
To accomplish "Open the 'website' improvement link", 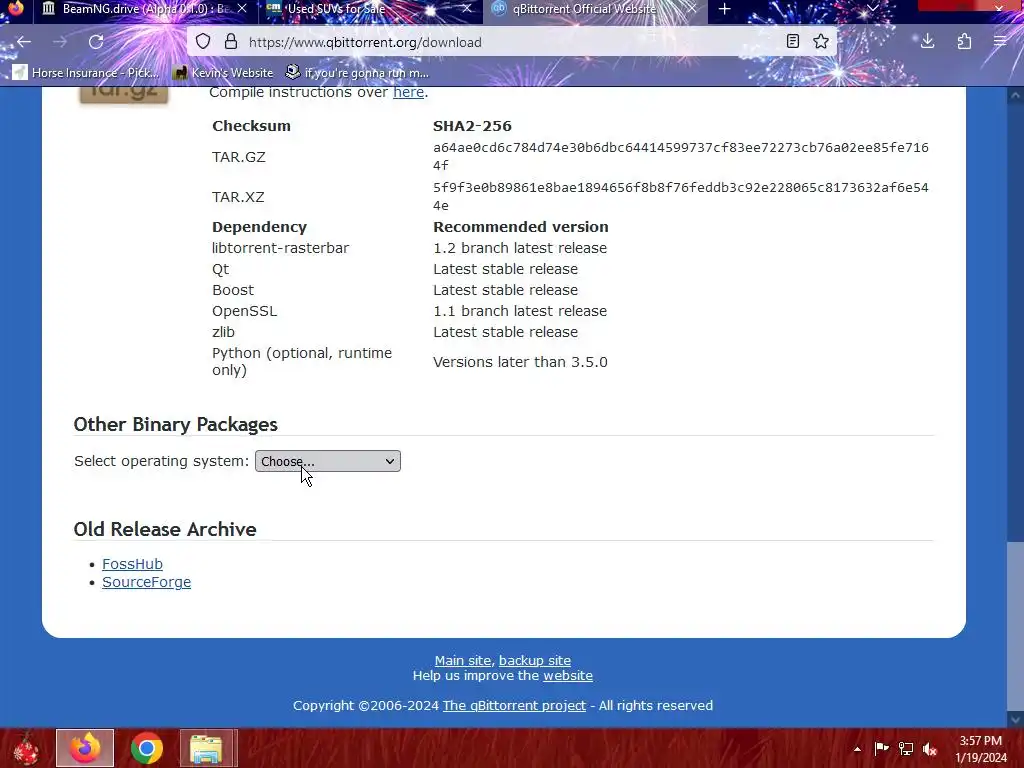I will [568, 675].
